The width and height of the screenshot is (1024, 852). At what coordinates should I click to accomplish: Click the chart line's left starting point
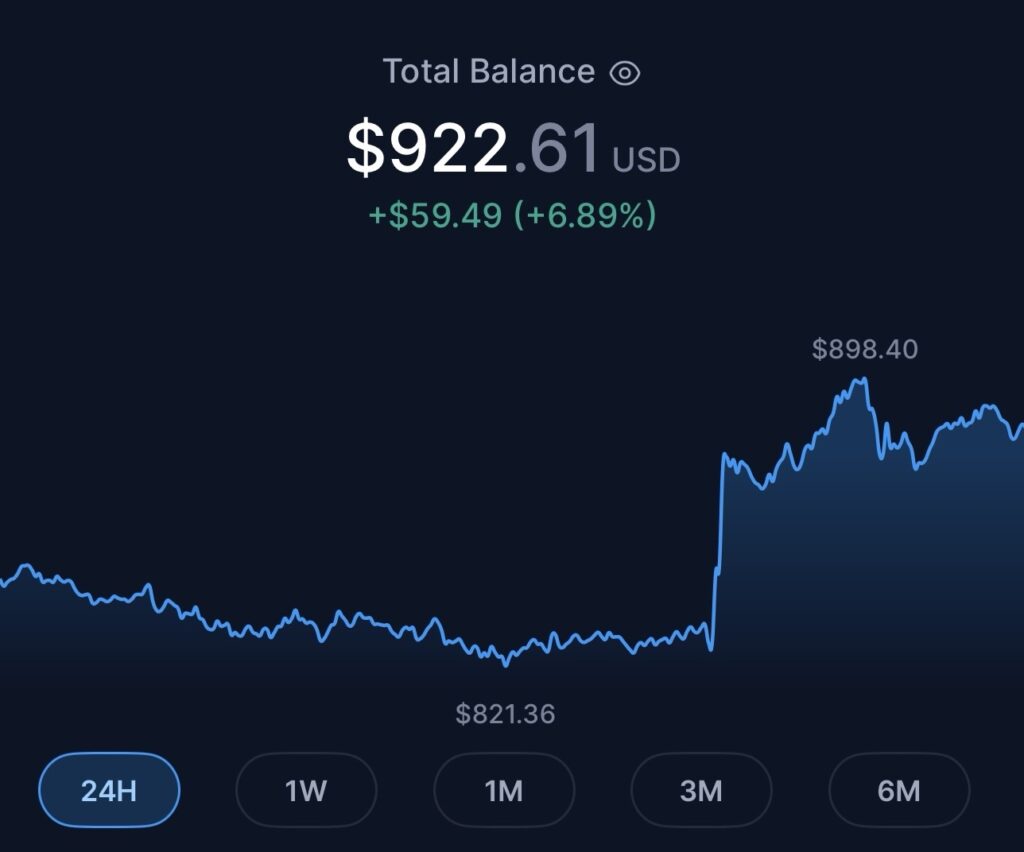pos(3,583)
